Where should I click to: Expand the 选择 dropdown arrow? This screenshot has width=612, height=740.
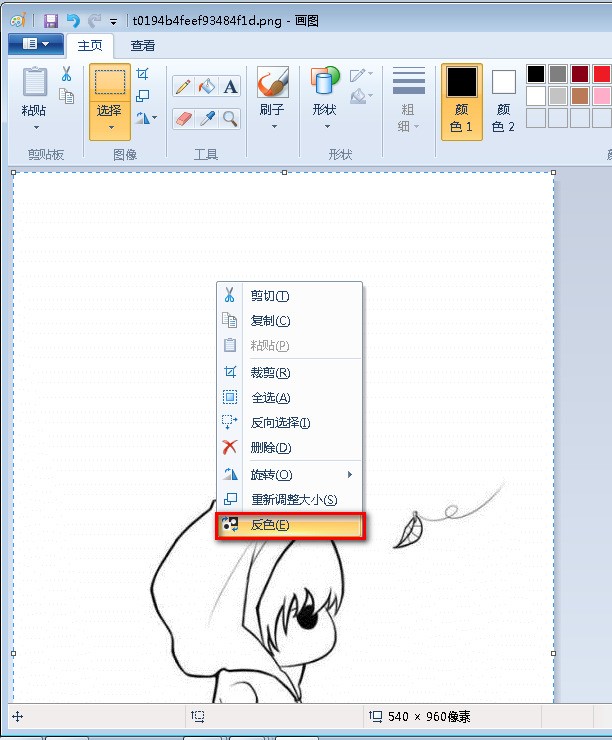pos(111,127)
